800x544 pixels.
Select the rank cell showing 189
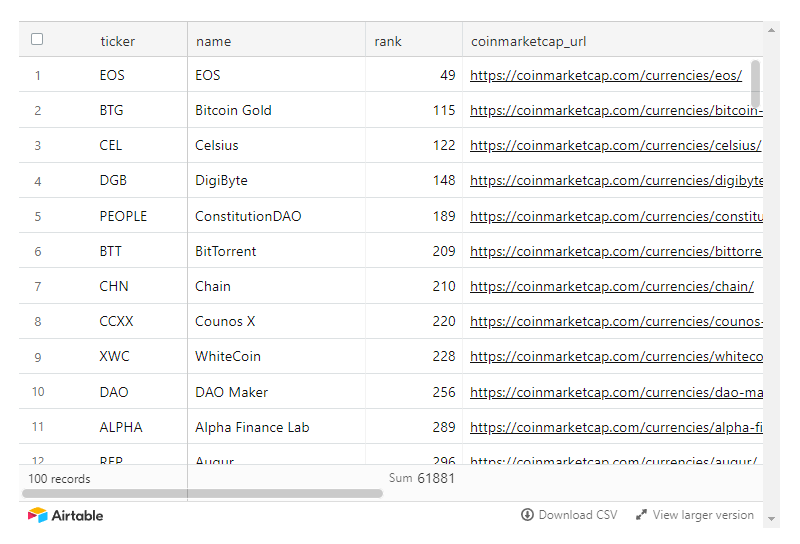[x=414, y=216]
